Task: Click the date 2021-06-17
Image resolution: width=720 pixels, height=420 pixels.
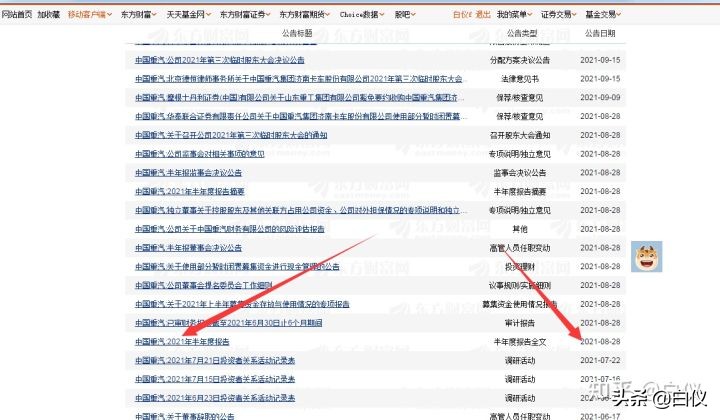Action: click(x=600, y=416)
